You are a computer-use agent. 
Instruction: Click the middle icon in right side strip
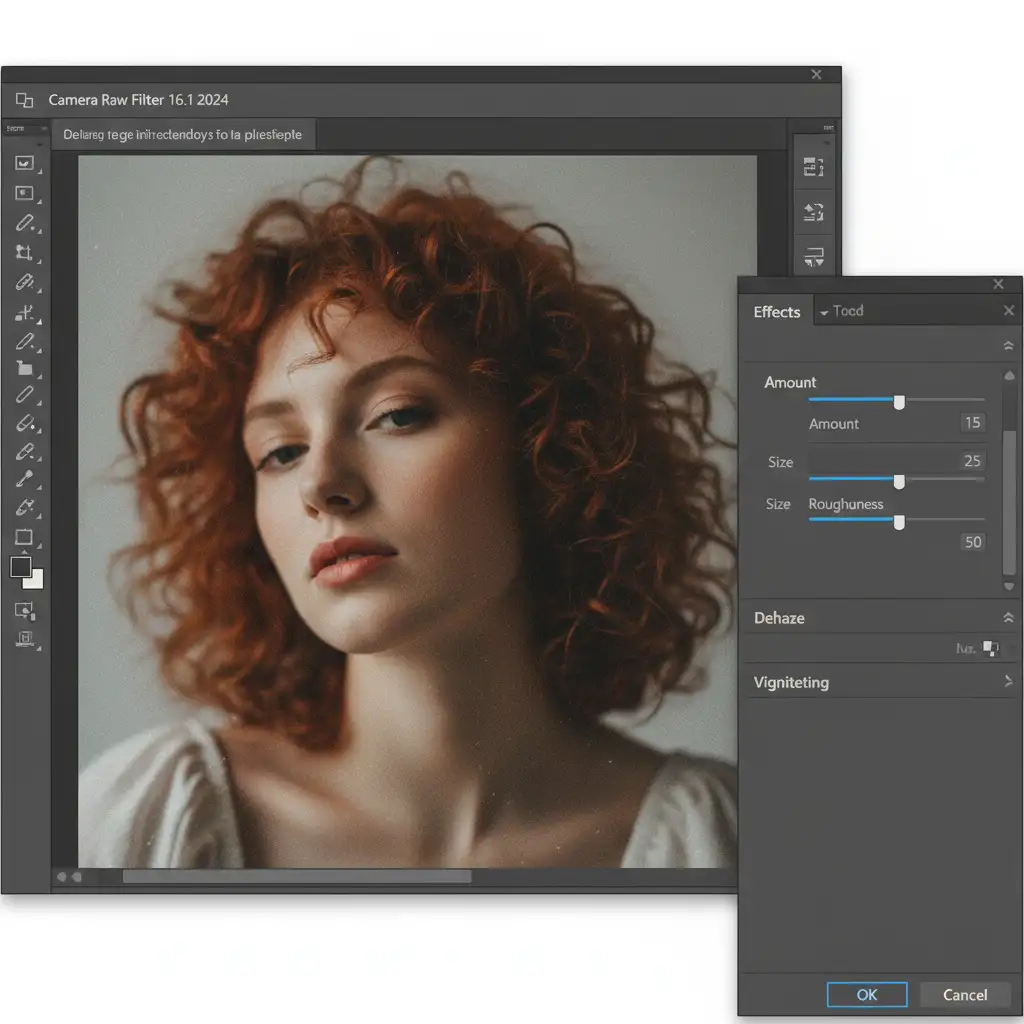tap(813, 212)
